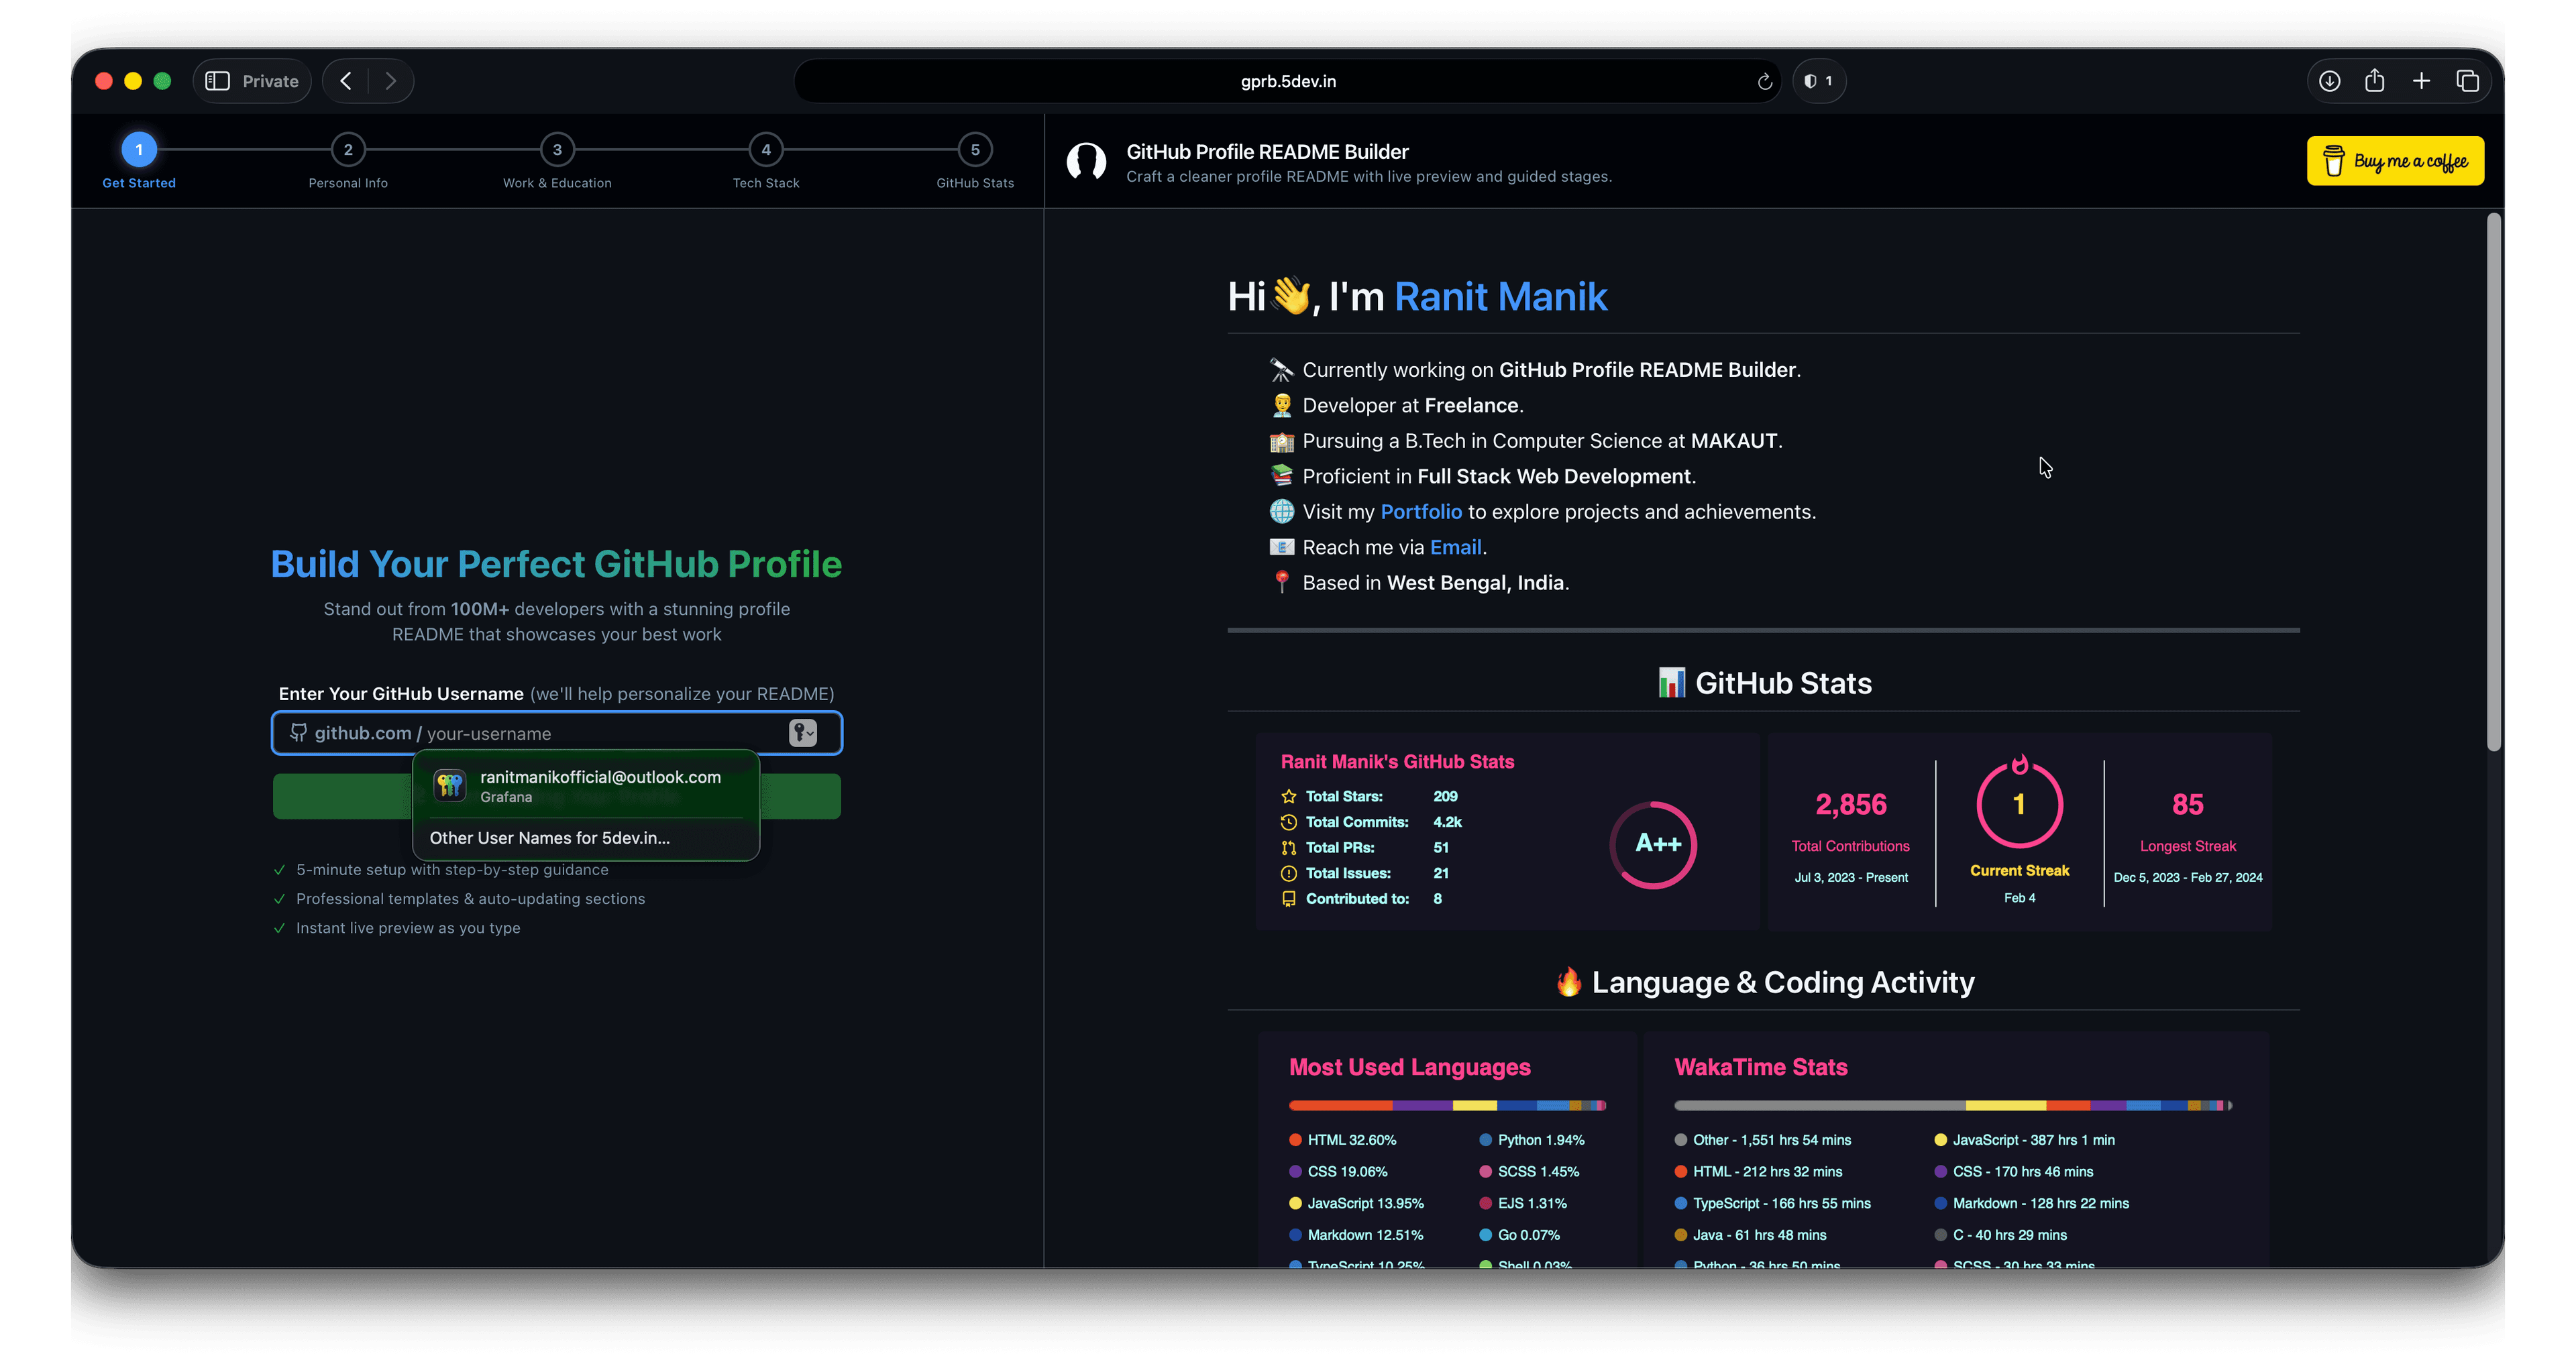Image resolution: width=2576 pixels, height=1362 pixels.
Task: Reload the page with the refresh icon
Action: point(1764,82)
